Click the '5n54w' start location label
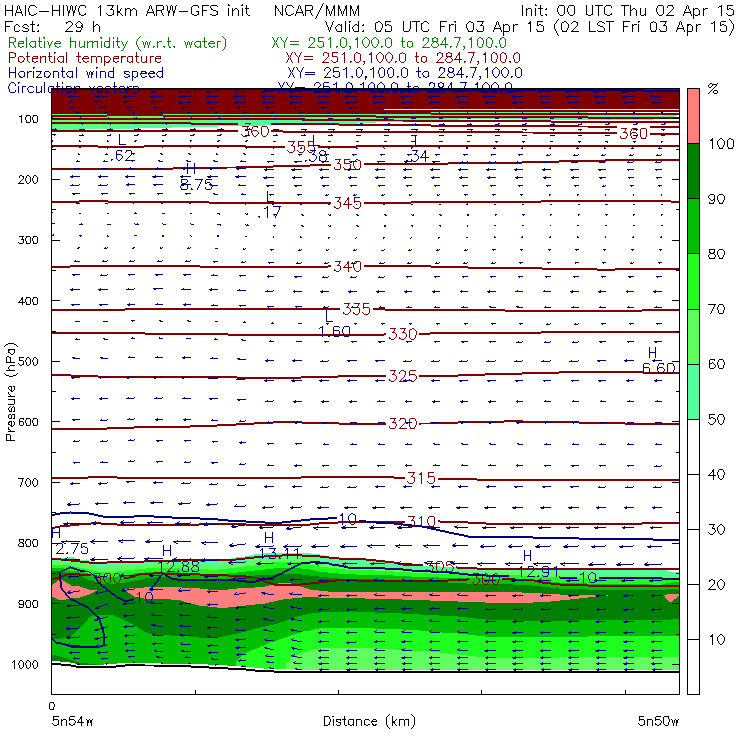This screenshot has height=740, width=740. (x=73, y=721)
